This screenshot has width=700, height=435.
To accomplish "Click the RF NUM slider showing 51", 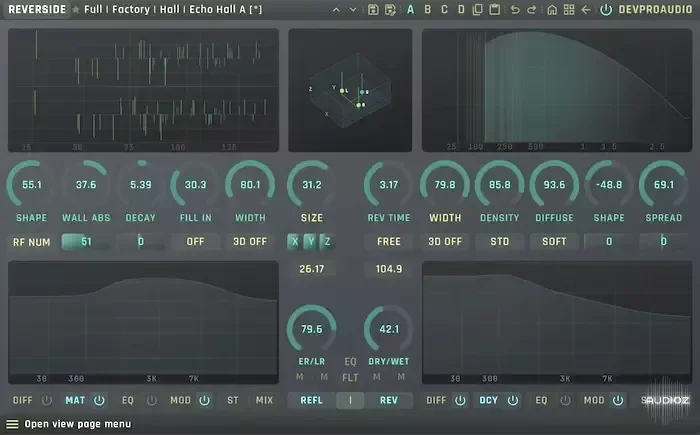I will (x=86, y=242).
